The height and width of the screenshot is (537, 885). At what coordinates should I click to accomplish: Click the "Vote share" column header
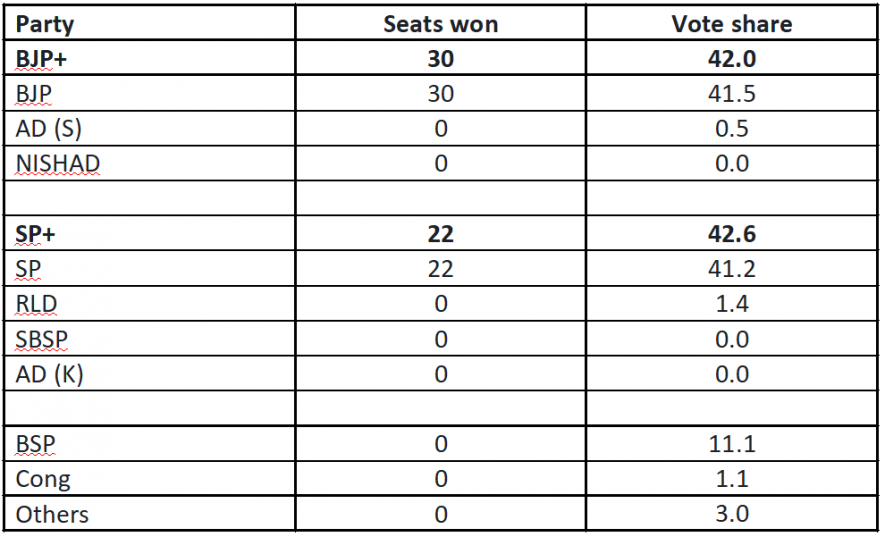[732, 25]
